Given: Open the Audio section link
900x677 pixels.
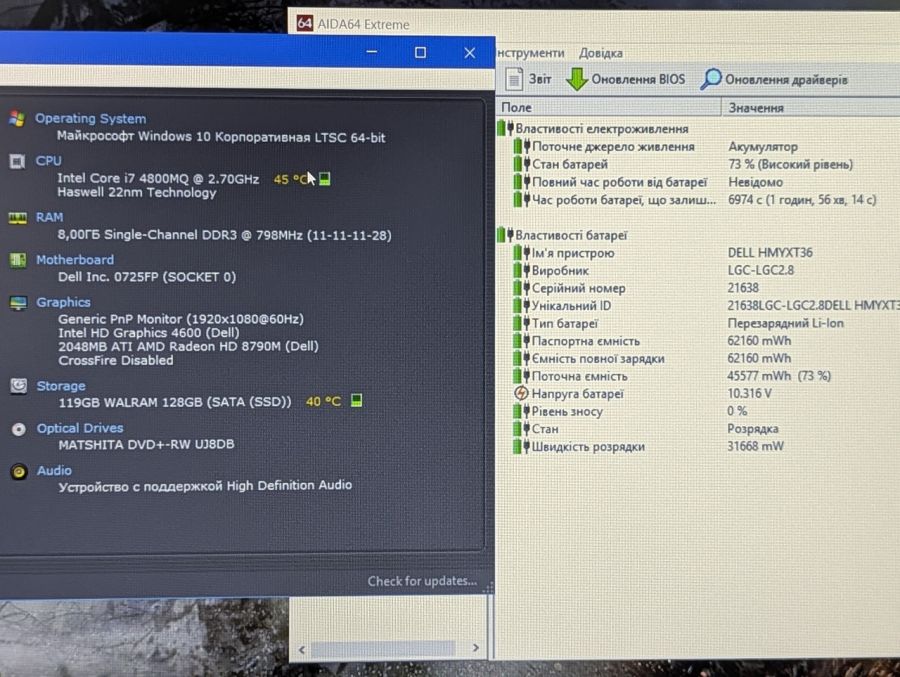Looking at the screenshot, I should click(x=55, y=470).
